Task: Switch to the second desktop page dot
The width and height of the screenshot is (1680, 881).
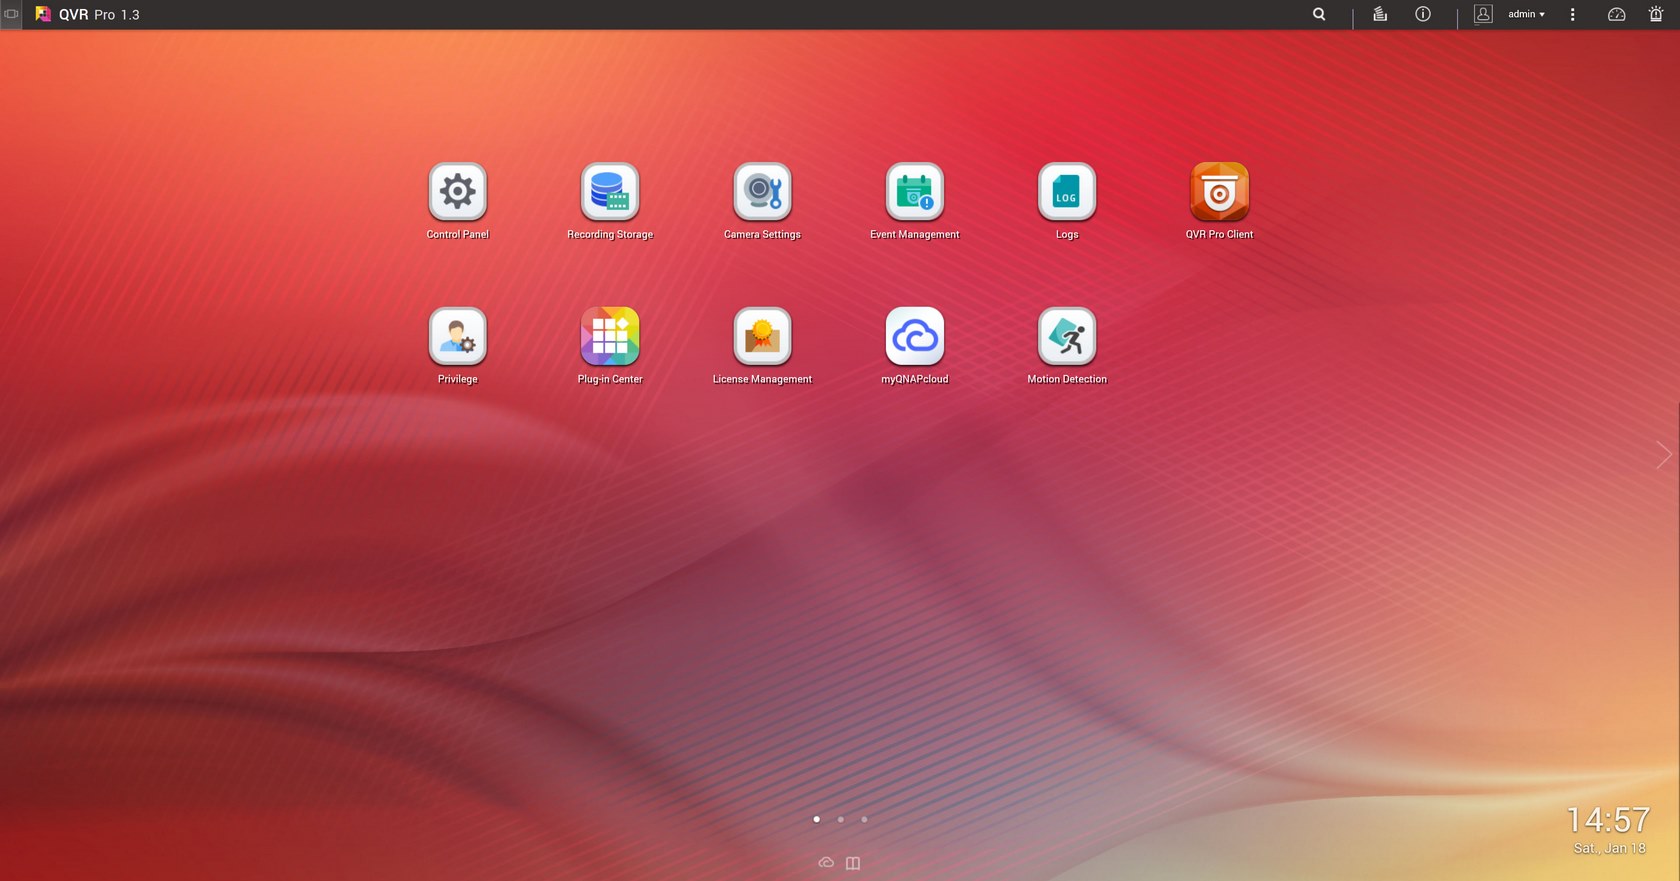Action: click(x=841, y=819)
